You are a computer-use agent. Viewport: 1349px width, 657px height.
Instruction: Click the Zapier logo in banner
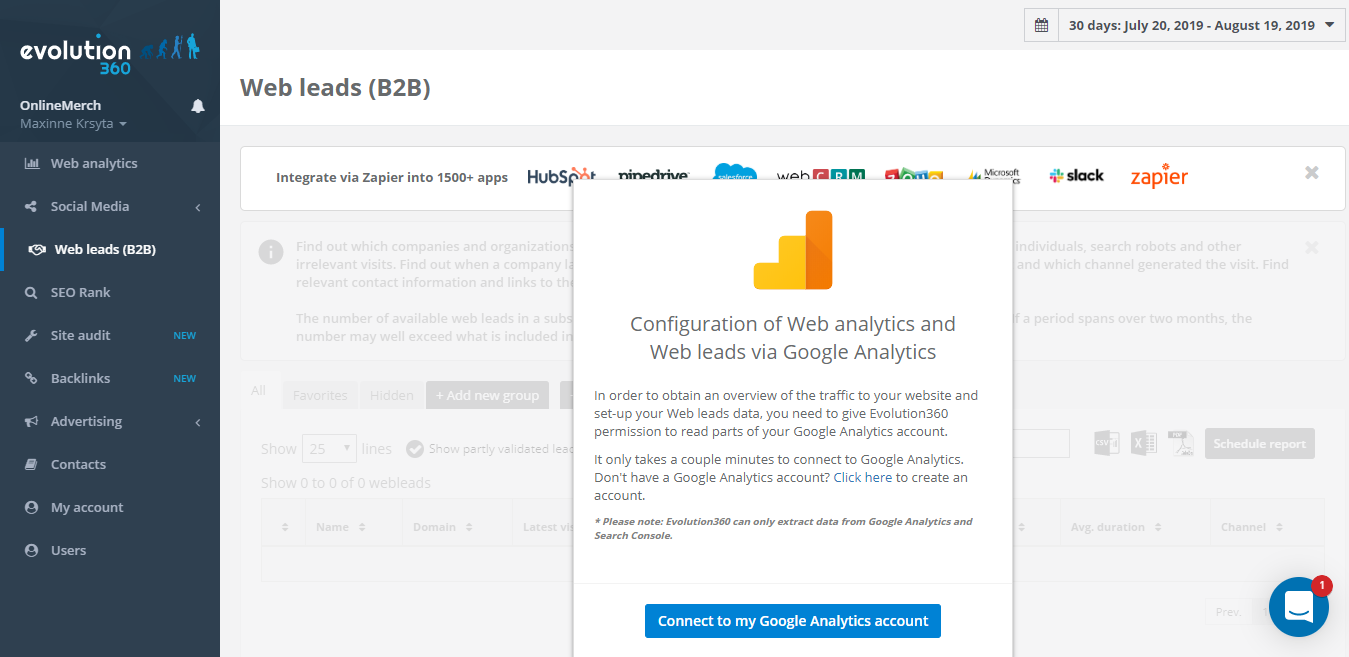pos(1159,177)
